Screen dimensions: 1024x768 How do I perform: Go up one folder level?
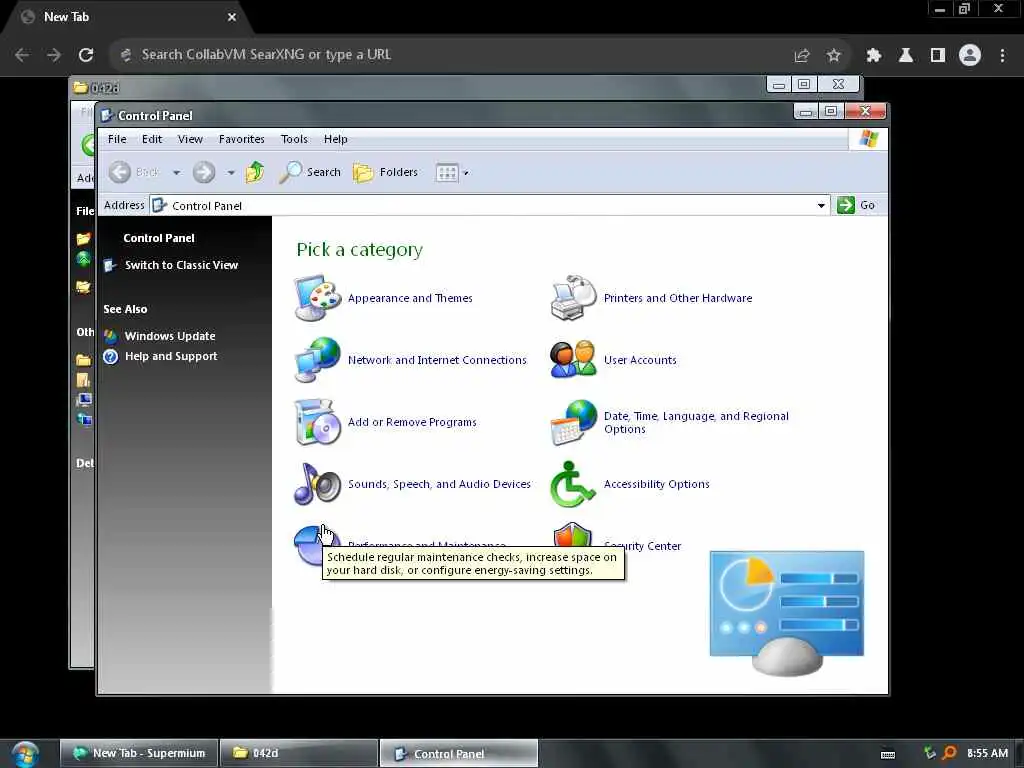[x=255, y=172]
